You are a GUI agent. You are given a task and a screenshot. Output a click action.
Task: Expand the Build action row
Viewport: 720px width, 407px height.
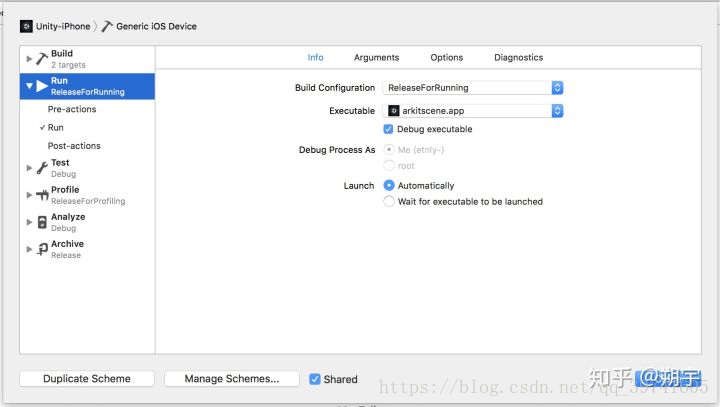29,59
